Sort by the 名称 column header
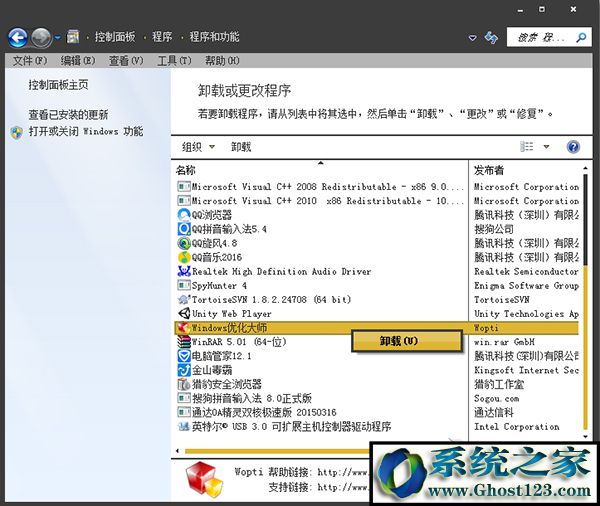This screenshot has height=506, width=600. (x=185, y=170)
